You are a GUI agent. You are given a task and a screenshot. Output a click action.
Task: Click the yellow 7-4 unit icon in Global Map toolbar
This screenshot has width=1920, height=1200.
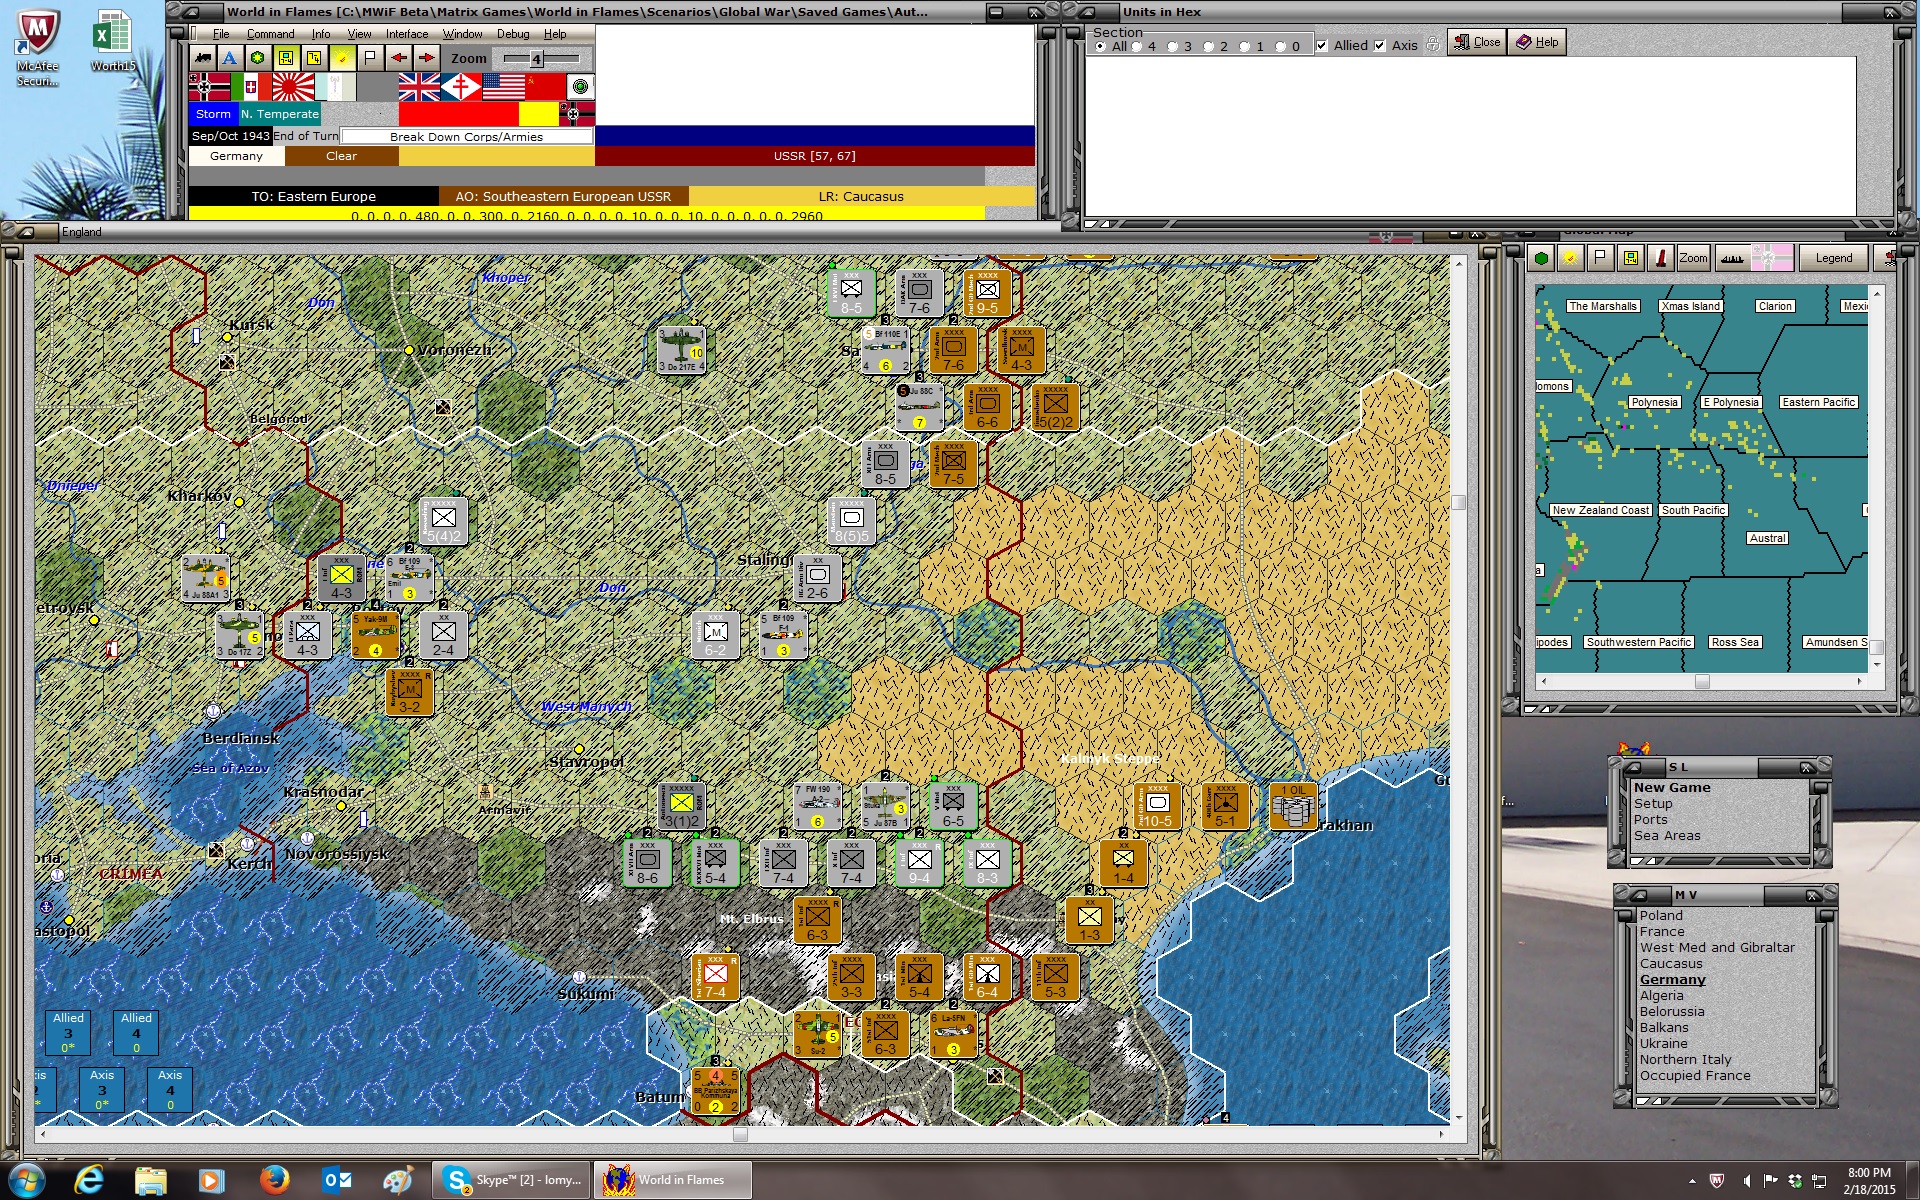point(1631,258)
